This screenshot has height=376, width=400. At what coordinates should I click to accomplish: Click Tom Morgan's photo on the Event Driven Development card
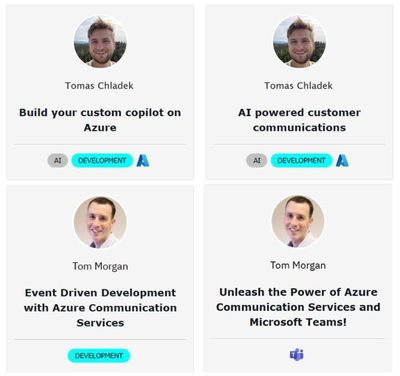click(x=100, y=223)
